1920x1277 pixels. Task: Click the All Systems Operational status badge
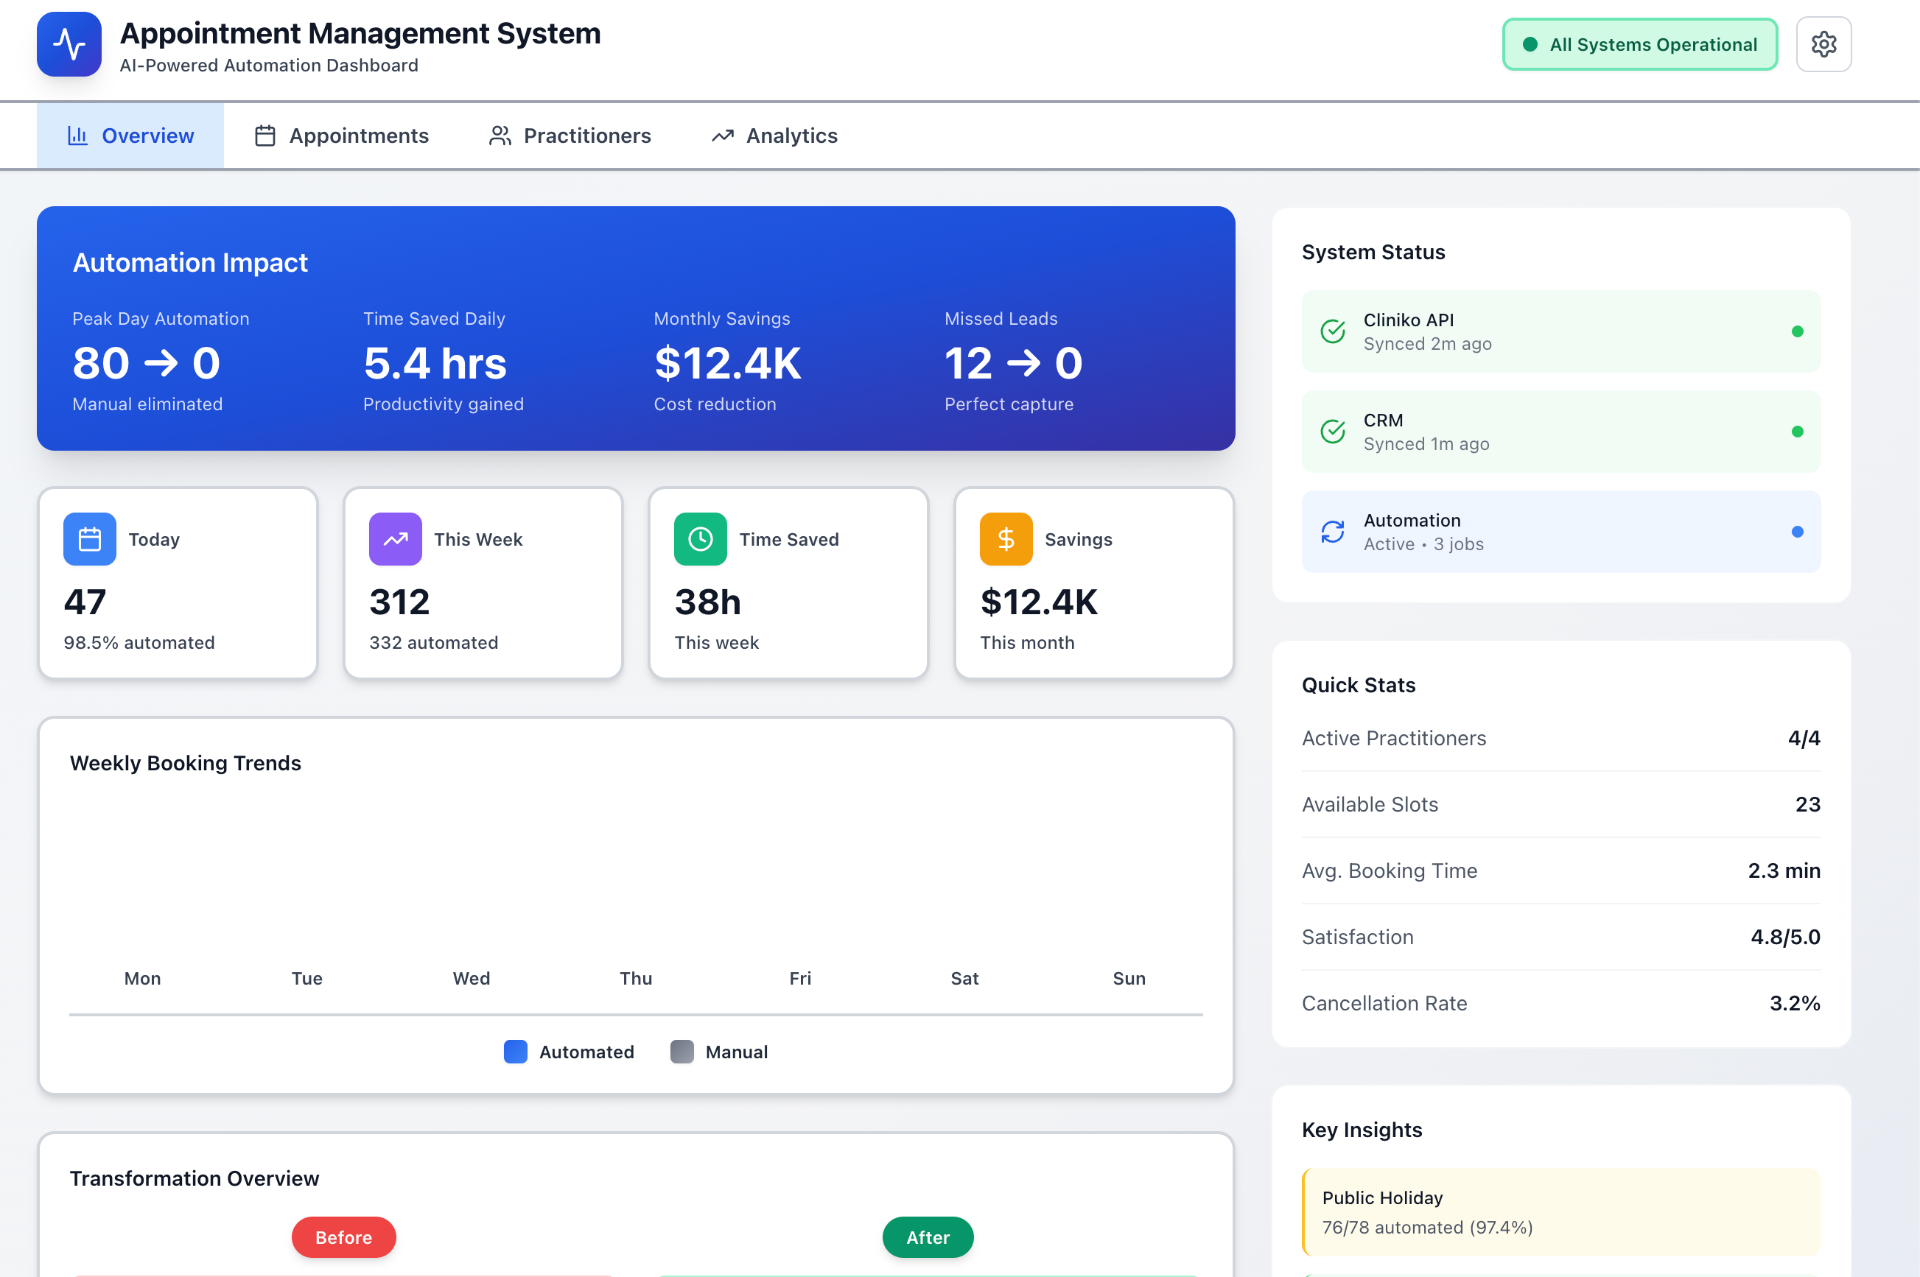[1639, 44]
